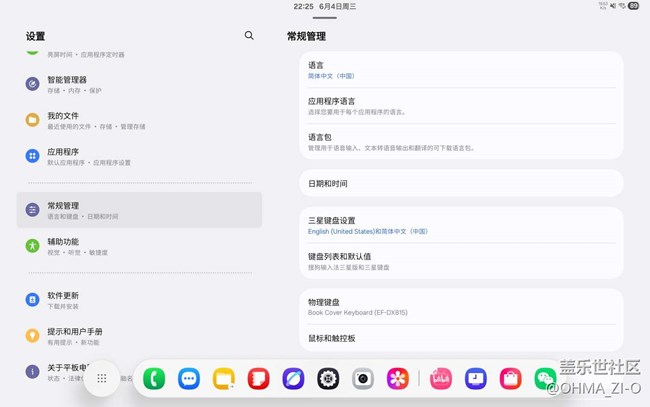Open the dark Settings gear in the dock
The image size is (650, 407).
click(x=328, y=379)
